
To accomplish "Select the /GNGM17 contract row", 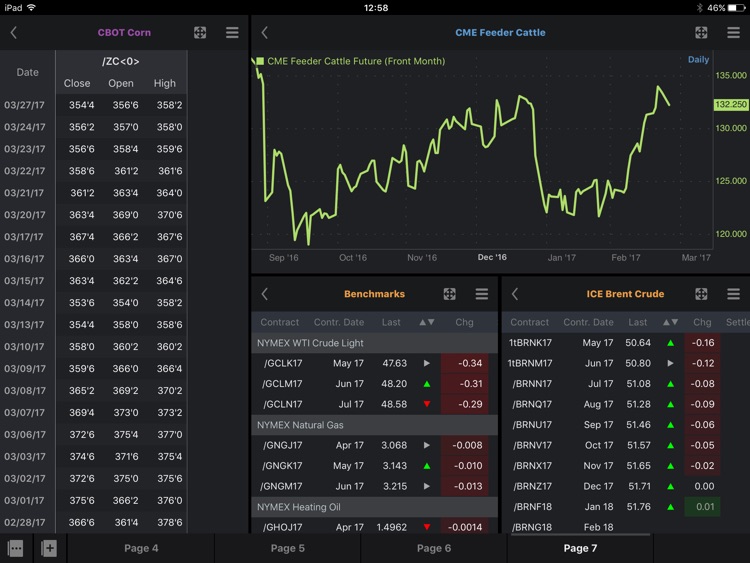I will click(375, 486).
